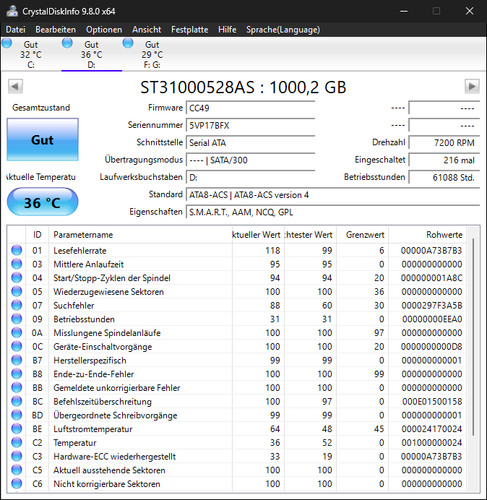This screenshot has width=487, height=500.
Task: Click status icon for 01 Lesefehlerrate
Action: [x=17, y=250]
